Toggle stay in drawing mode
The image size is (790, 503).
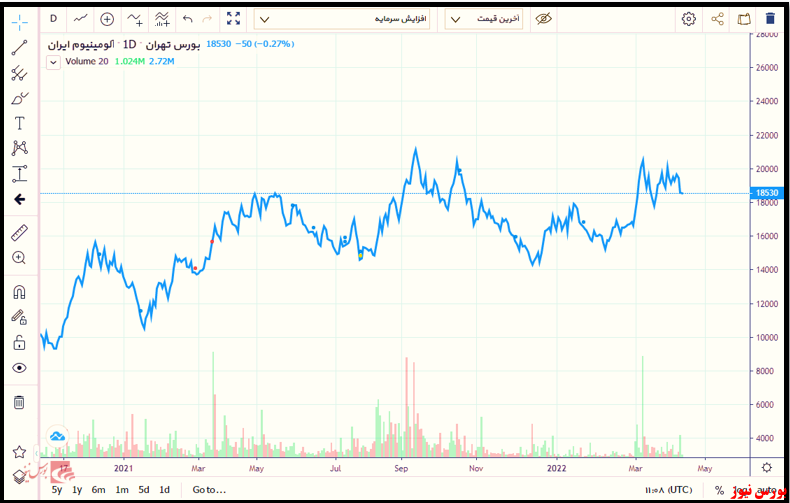(19, 317)
